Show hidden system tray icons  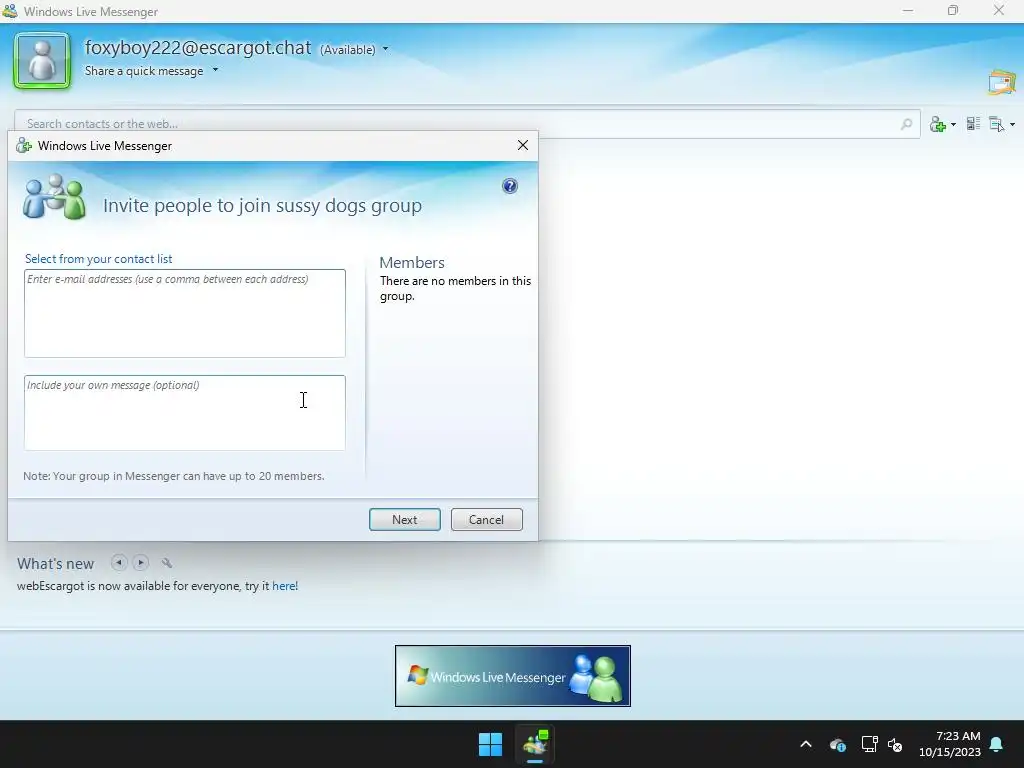pos(806,744)
